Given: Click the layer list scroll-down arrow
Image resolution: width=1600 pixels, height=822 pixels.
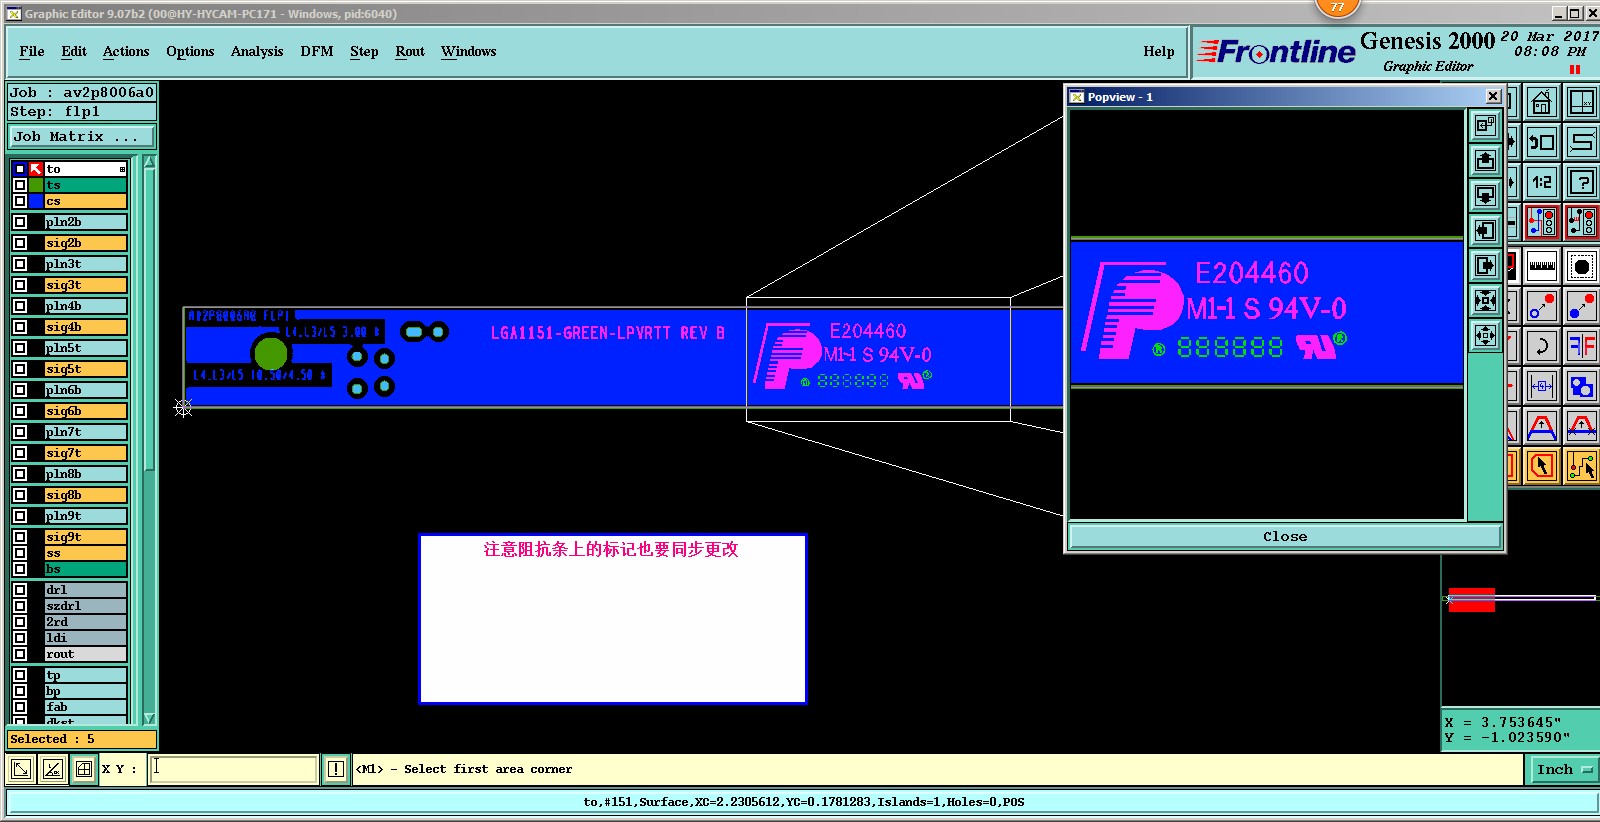Looking at the screenshot, I should pyautogui.click(x=149, y=718).
